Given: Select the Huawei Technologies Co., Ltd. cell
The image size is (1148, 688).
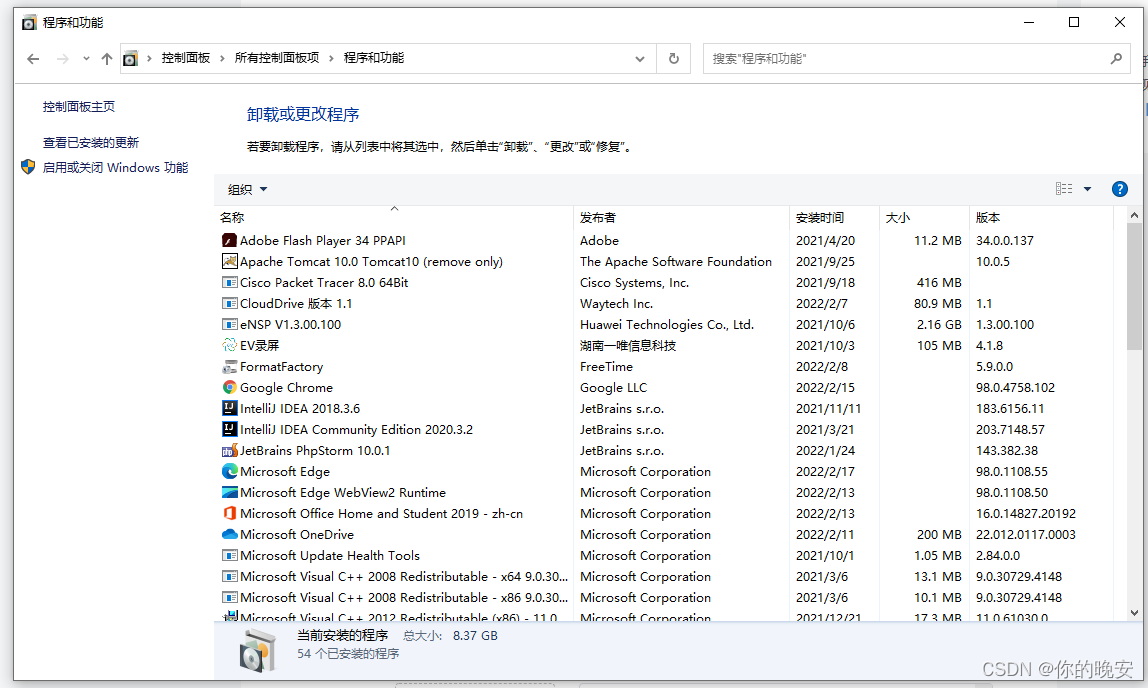Looking at the screenshot, I should coord(667,324).
